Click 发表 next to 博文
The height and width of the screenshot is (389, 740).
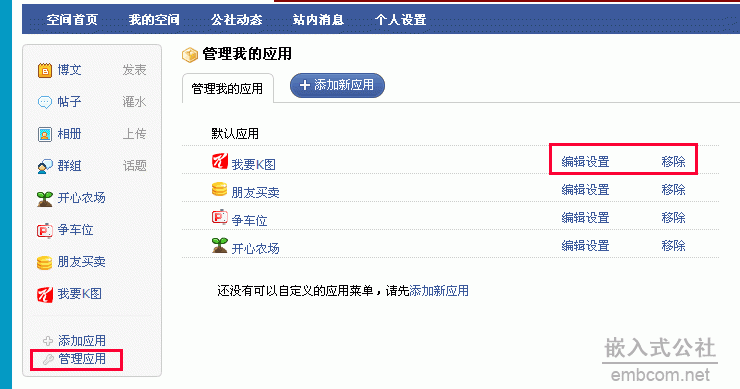click(135, 70)
